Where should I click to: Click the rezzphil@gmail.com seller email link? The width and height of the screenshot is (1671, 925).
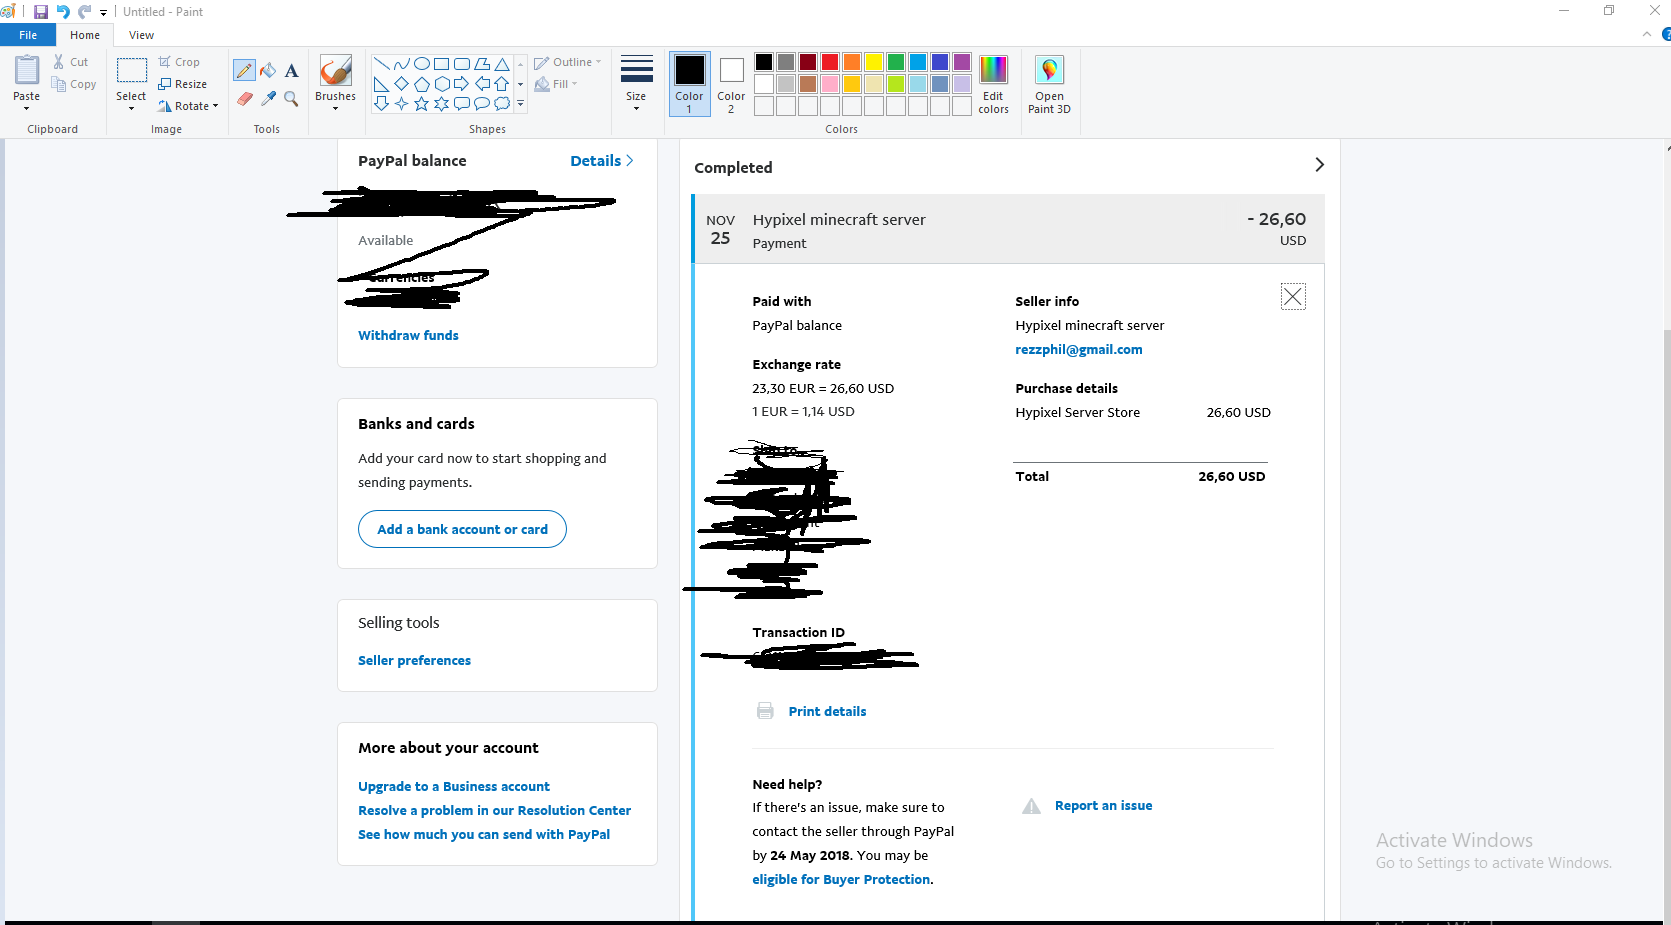tap(1079, 350)
